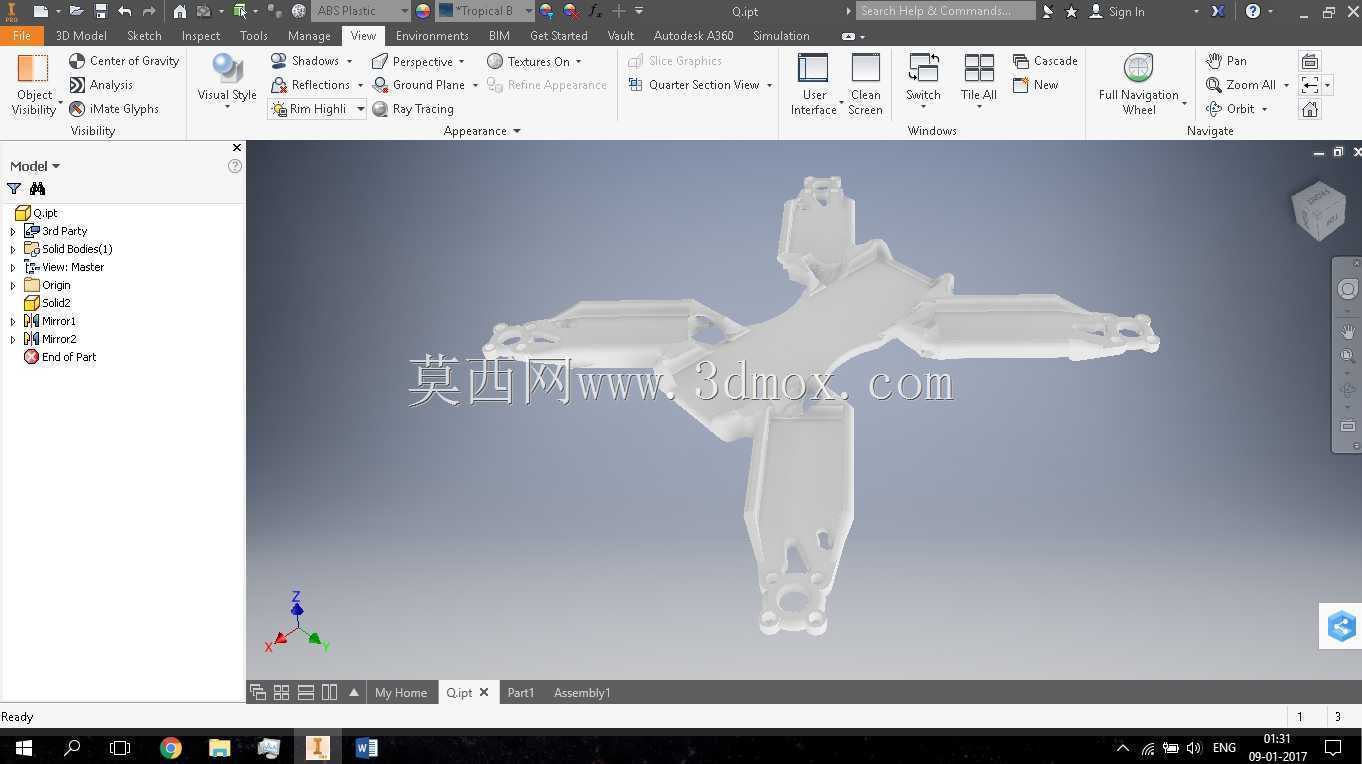Click the Save icon in quick access toolbar
This screenshot has height=764, width=1362.
100,11
